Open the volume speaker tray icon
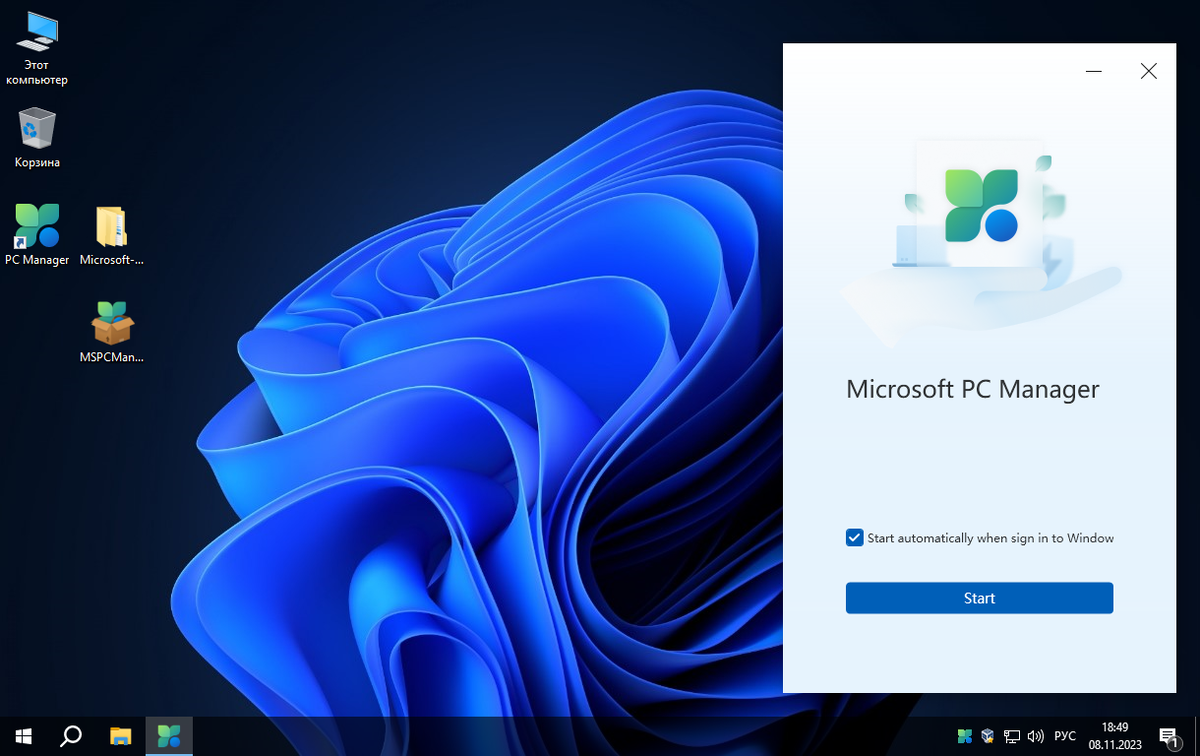 tap(1036, 737)
